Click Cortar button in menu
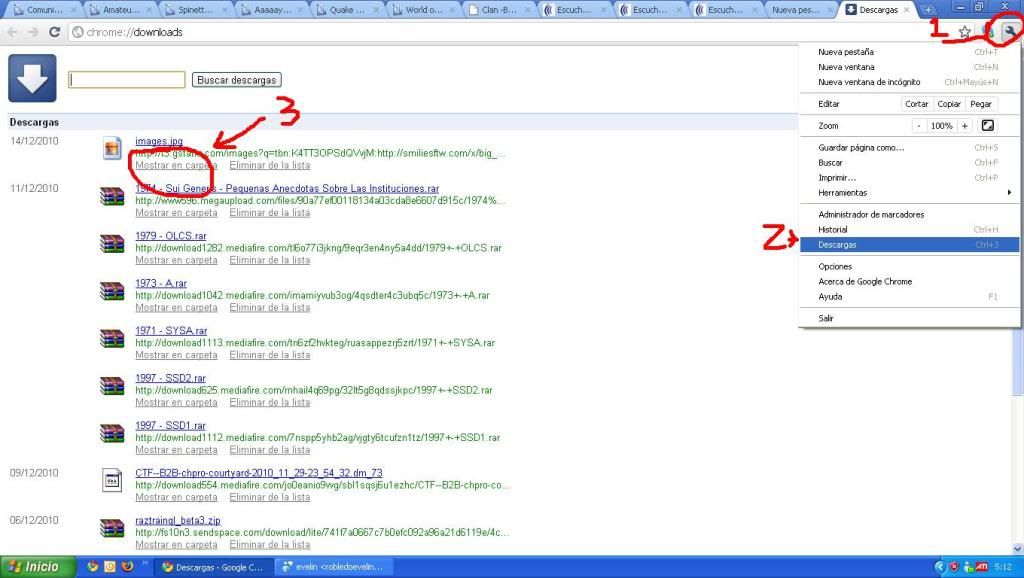 (916, 104)
